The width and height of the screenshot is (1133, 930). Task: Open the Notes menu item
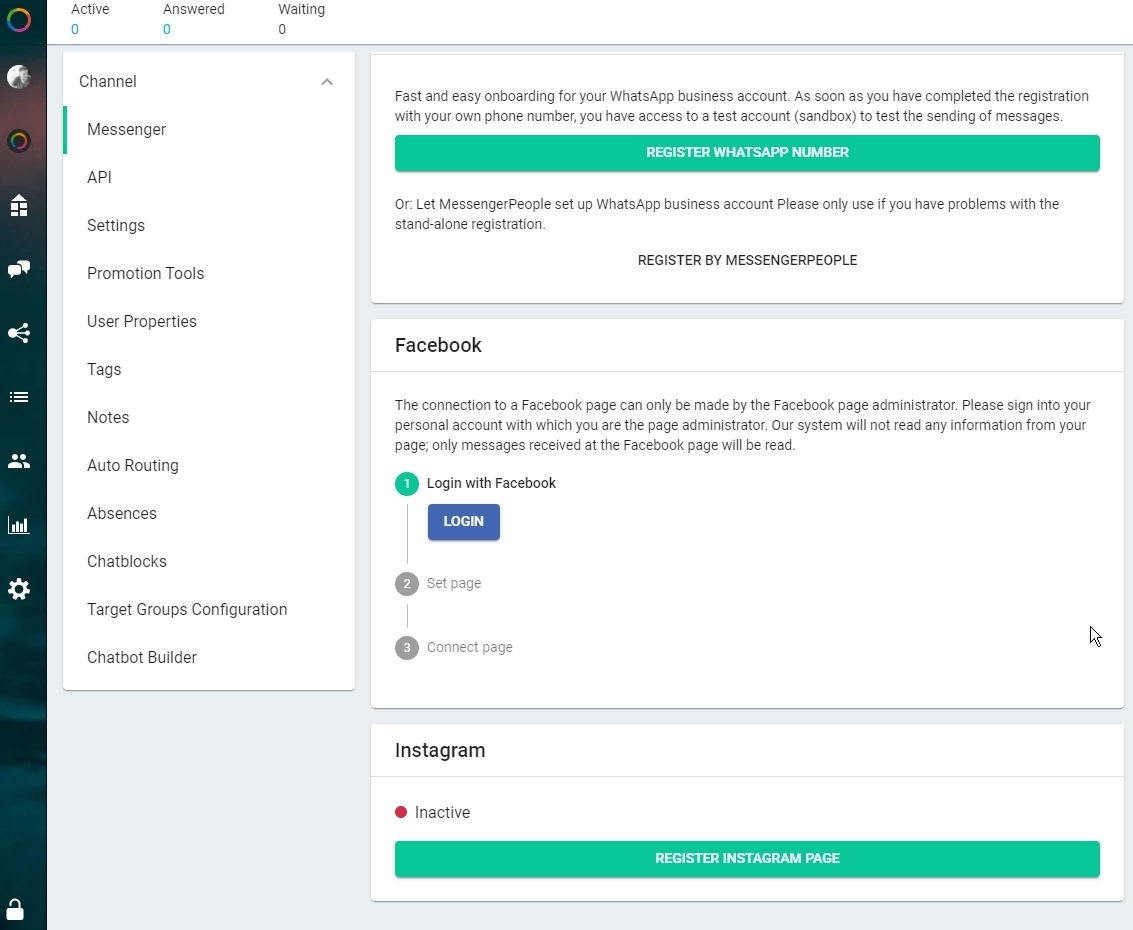209,418
